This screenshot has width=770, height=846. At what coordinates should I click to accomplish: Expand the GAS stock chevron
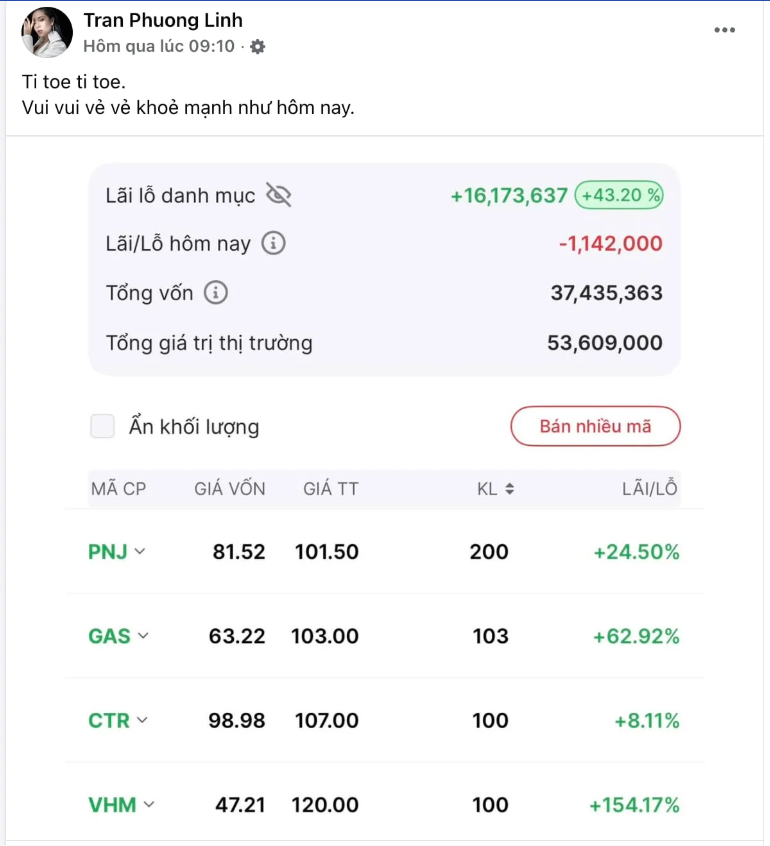144,636
